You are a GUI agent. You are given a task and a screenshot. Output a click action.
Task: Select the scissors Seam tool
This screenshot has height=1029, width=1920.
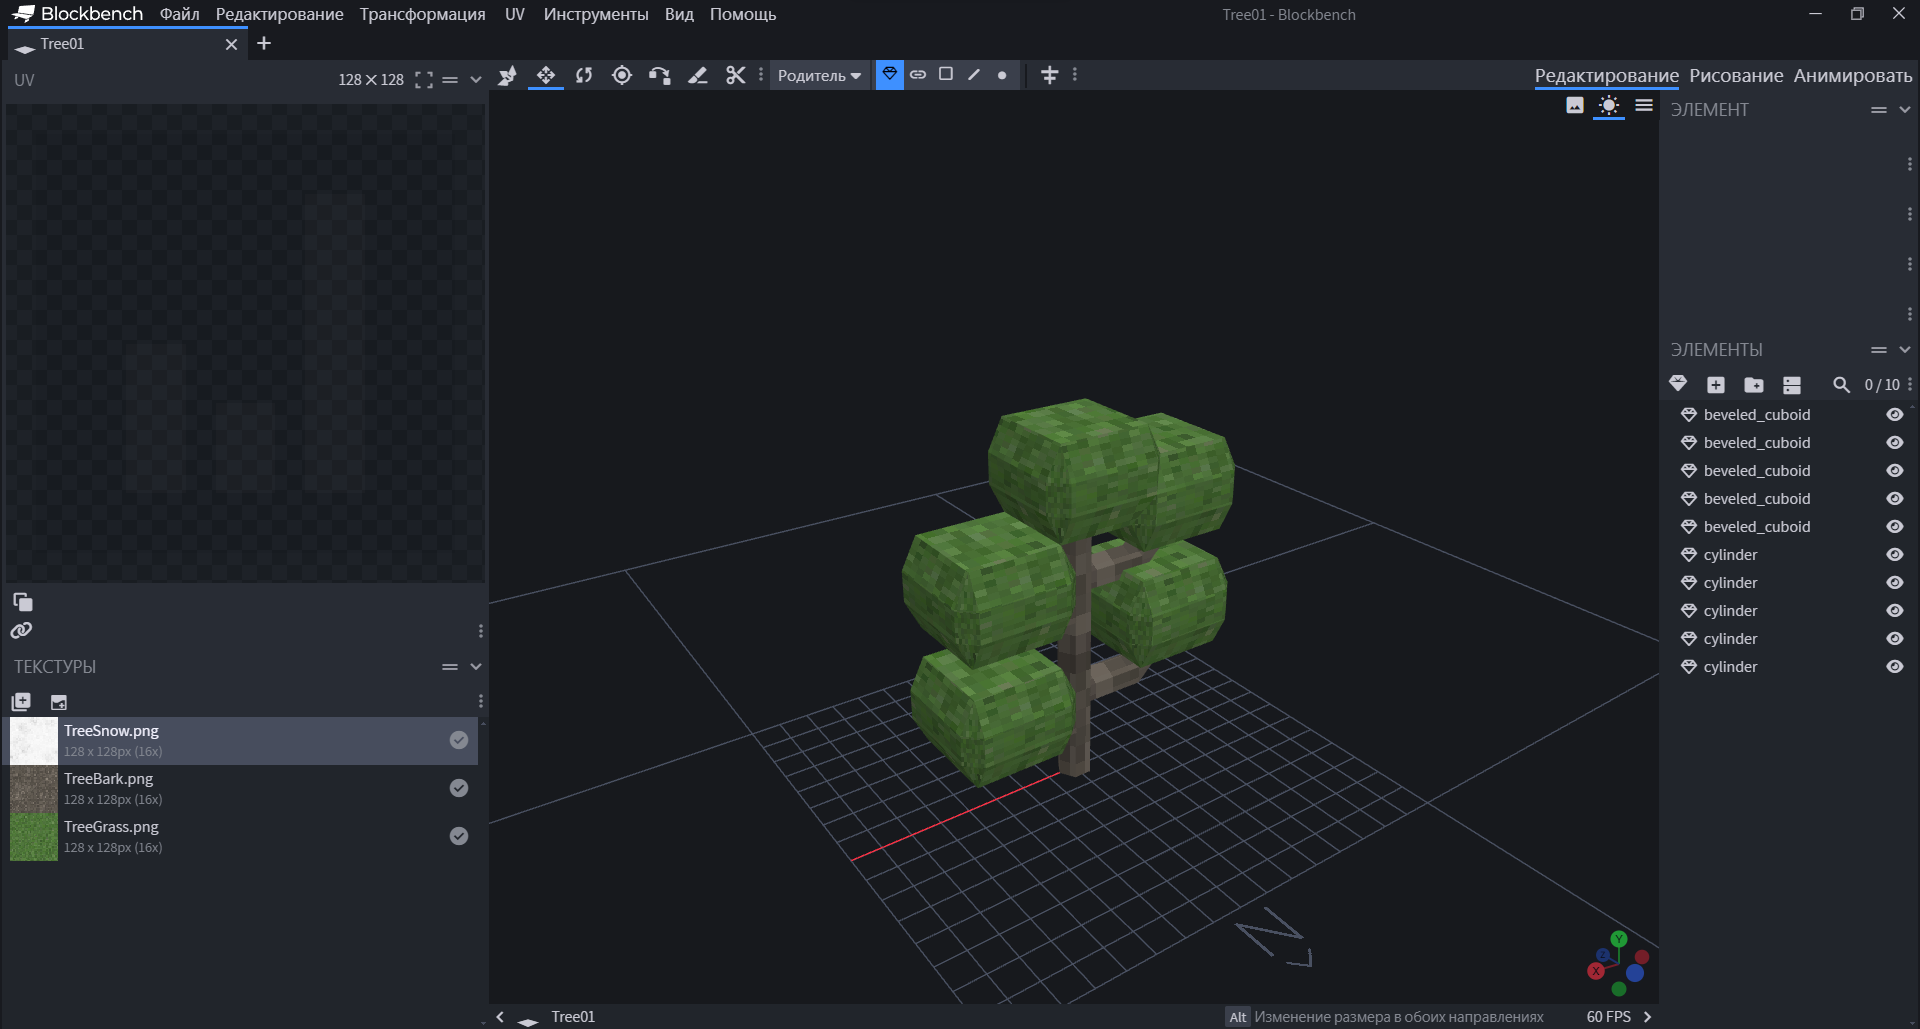pos(736,75)
